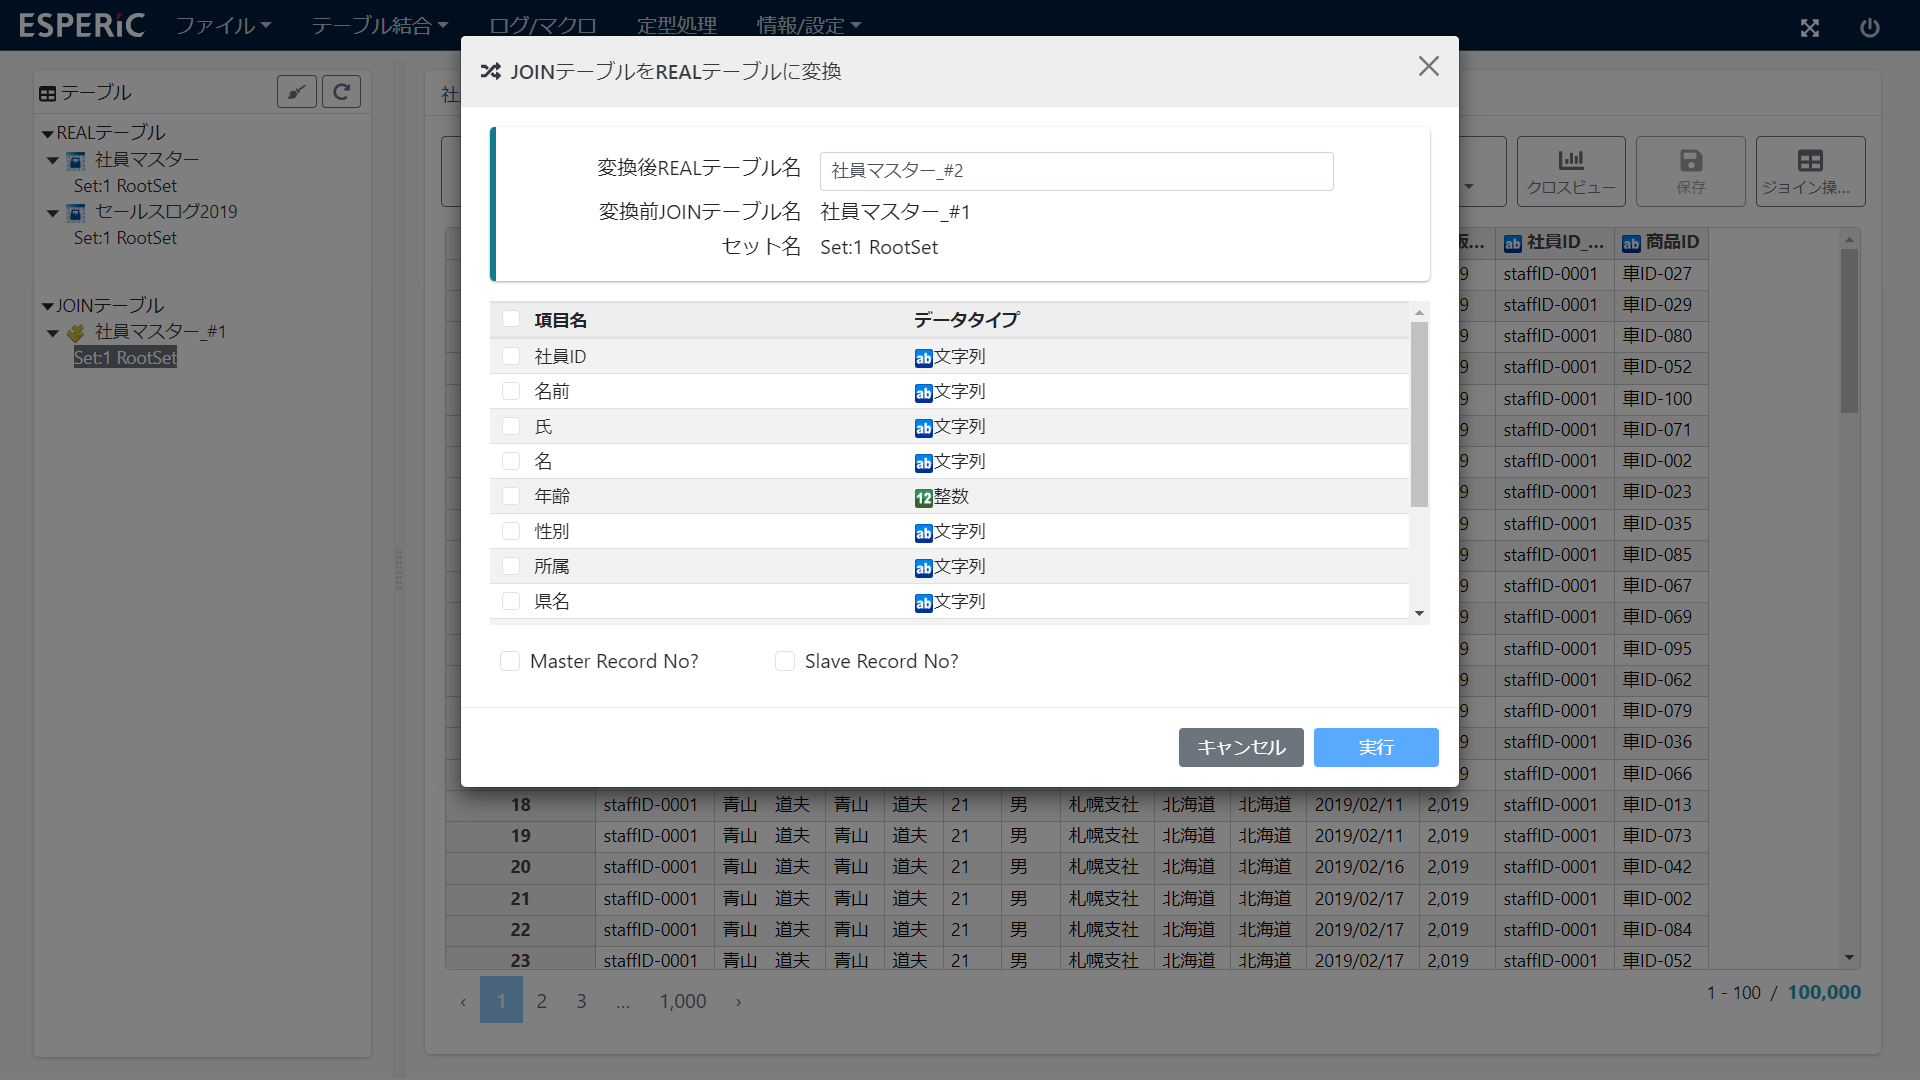This screenshot has width=1920, height=1080.
Task: Click the fullscreen expand icon in top bar
Action: [x=1810, y=27]
